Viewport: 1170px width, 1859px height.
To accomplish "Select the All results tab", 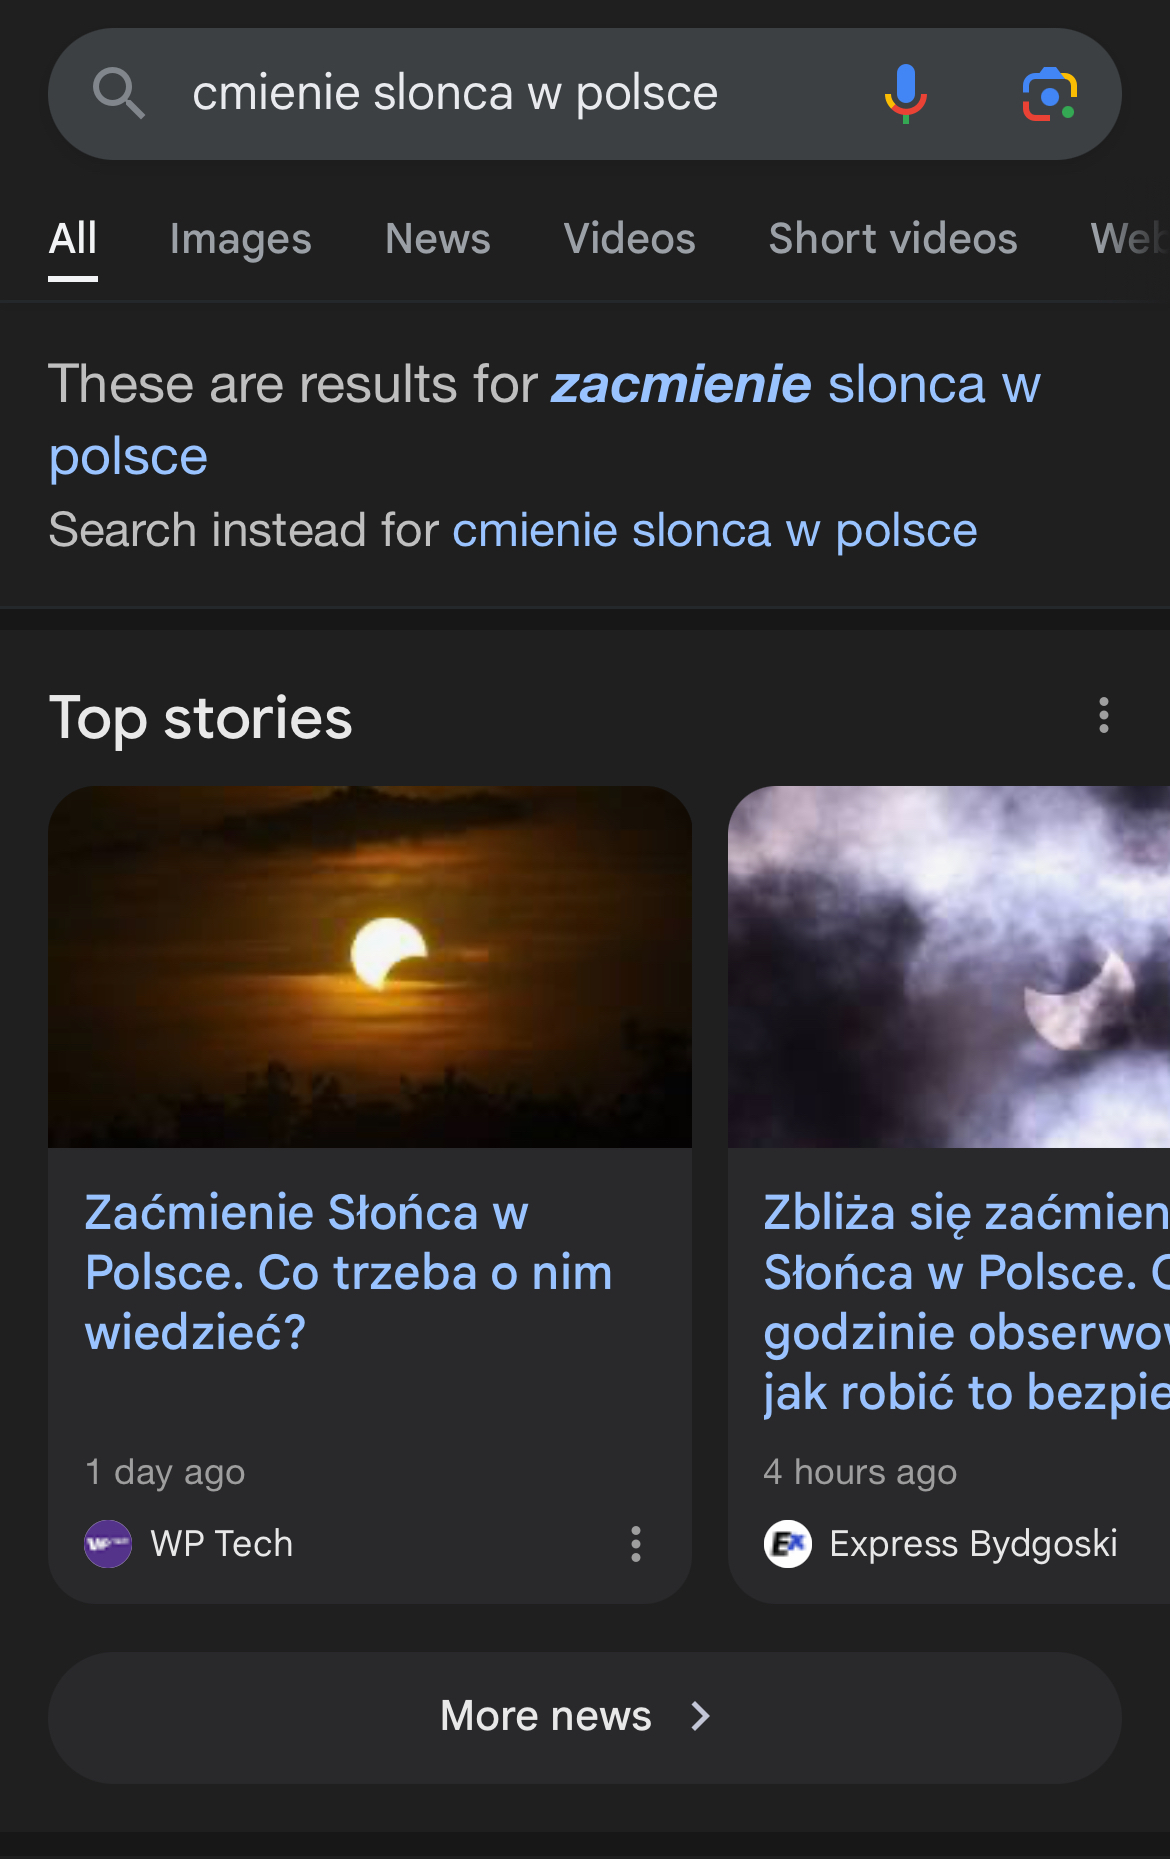I will (73, 239).
